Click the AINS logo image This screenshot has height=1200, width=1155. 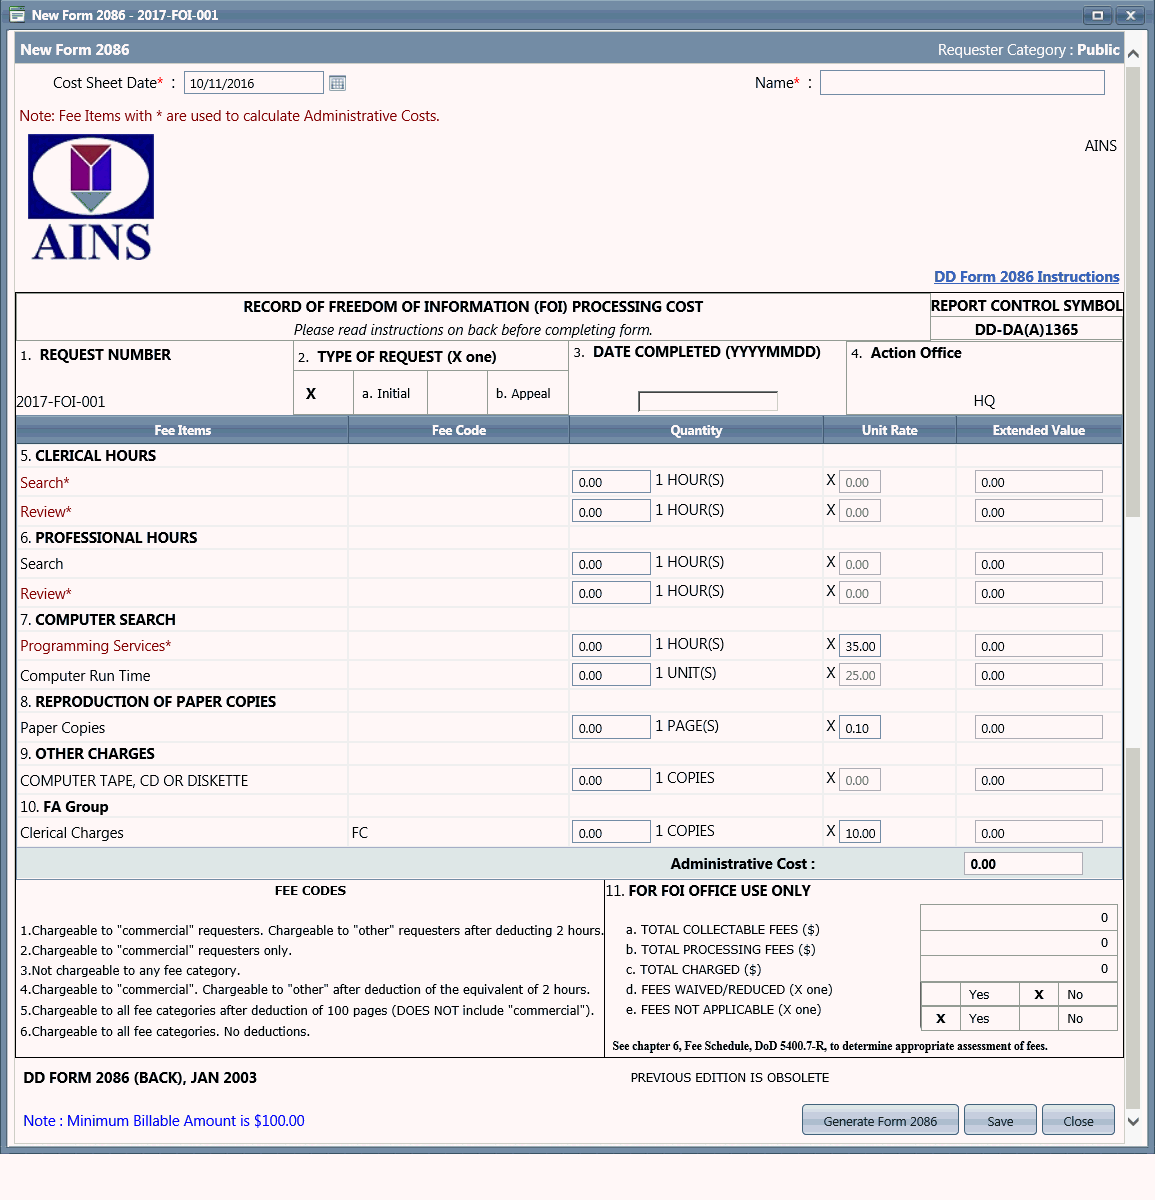91,198
